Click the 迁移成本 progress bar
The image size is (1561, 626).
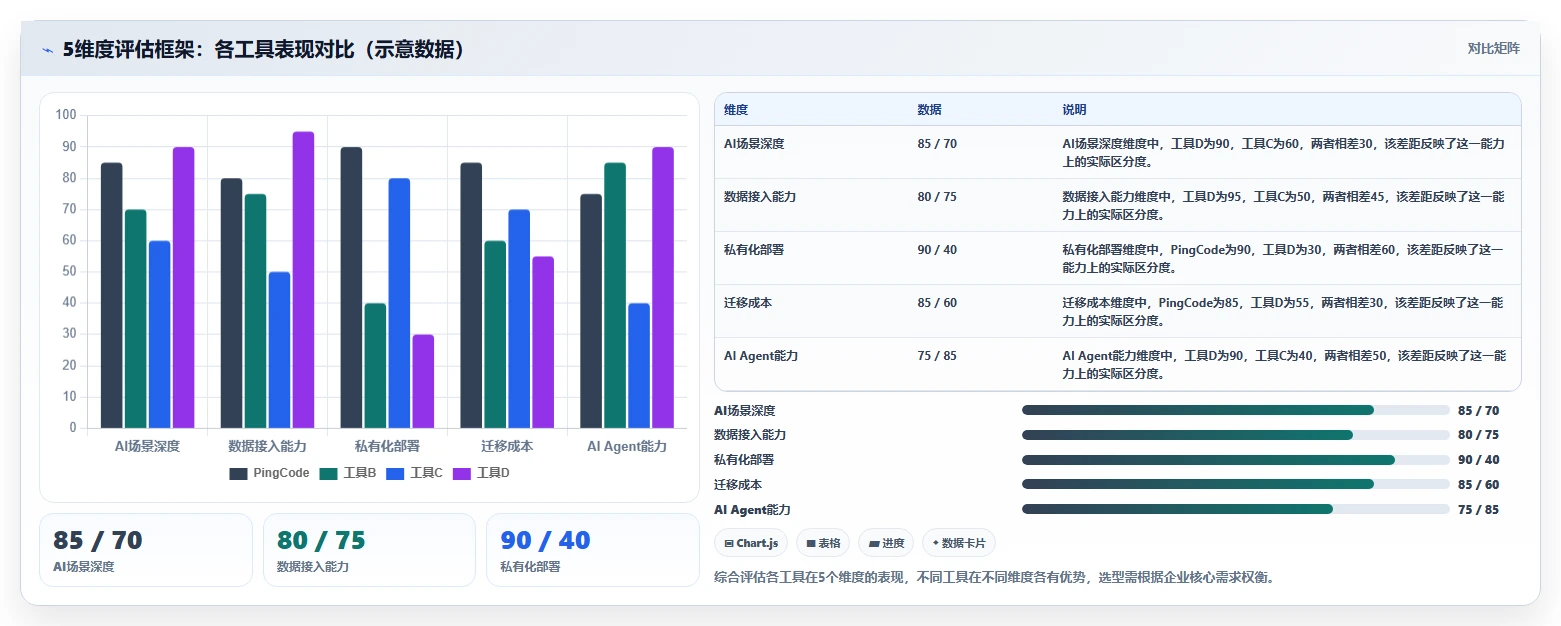[1235, 484]
